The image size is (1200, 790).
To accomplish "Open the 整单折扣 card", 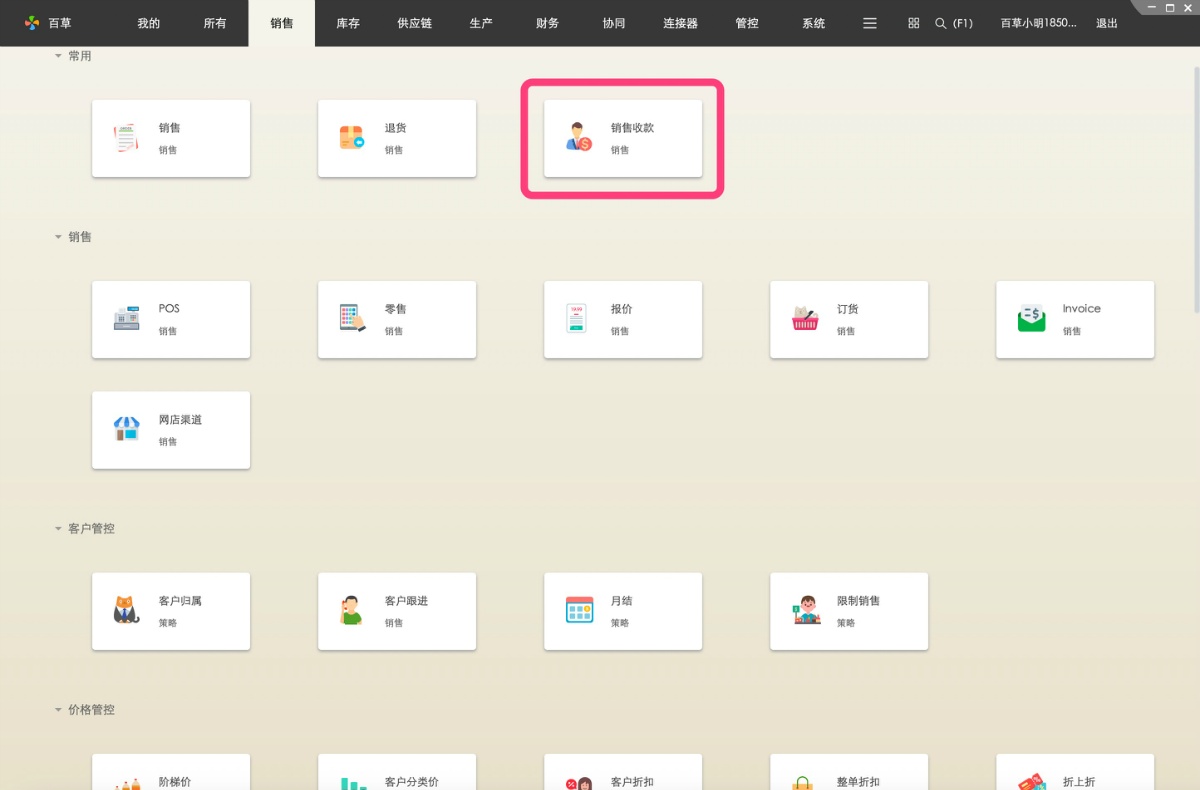I will point(849,772).
